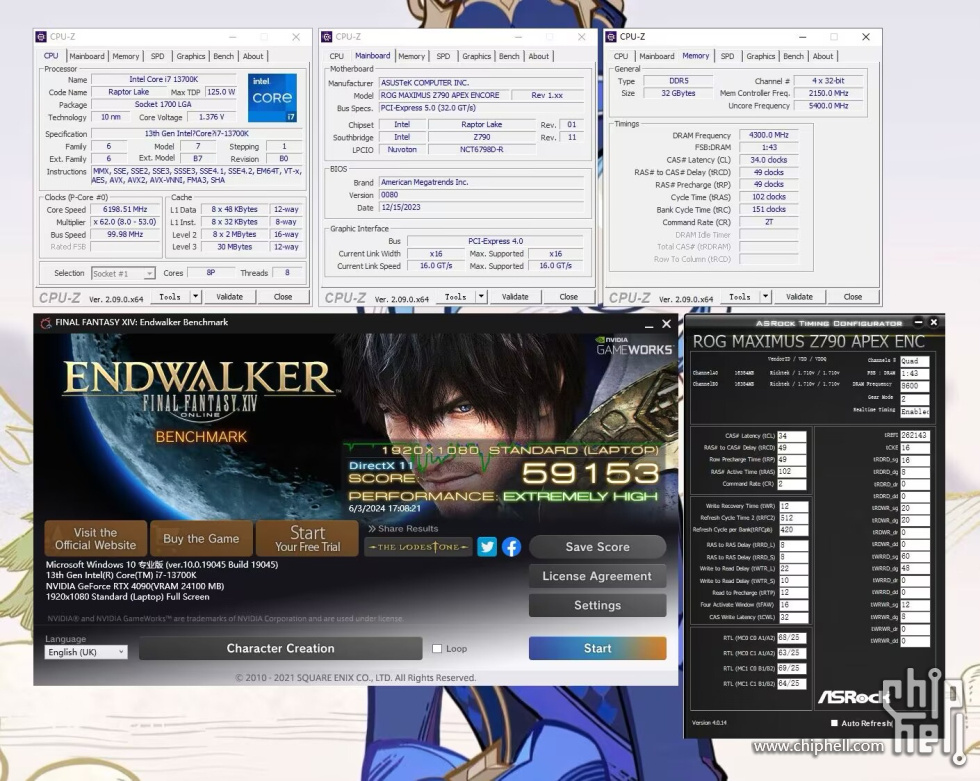Click the CPU-Z icon in the Mainboard window title bar

[326, 37]
